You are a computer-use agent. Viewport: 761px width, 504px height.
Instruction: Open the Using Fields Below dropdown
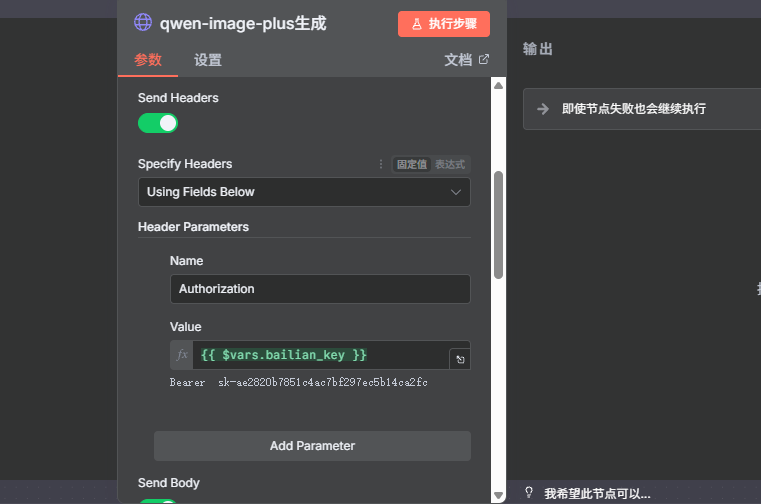[x=304, y=192]
